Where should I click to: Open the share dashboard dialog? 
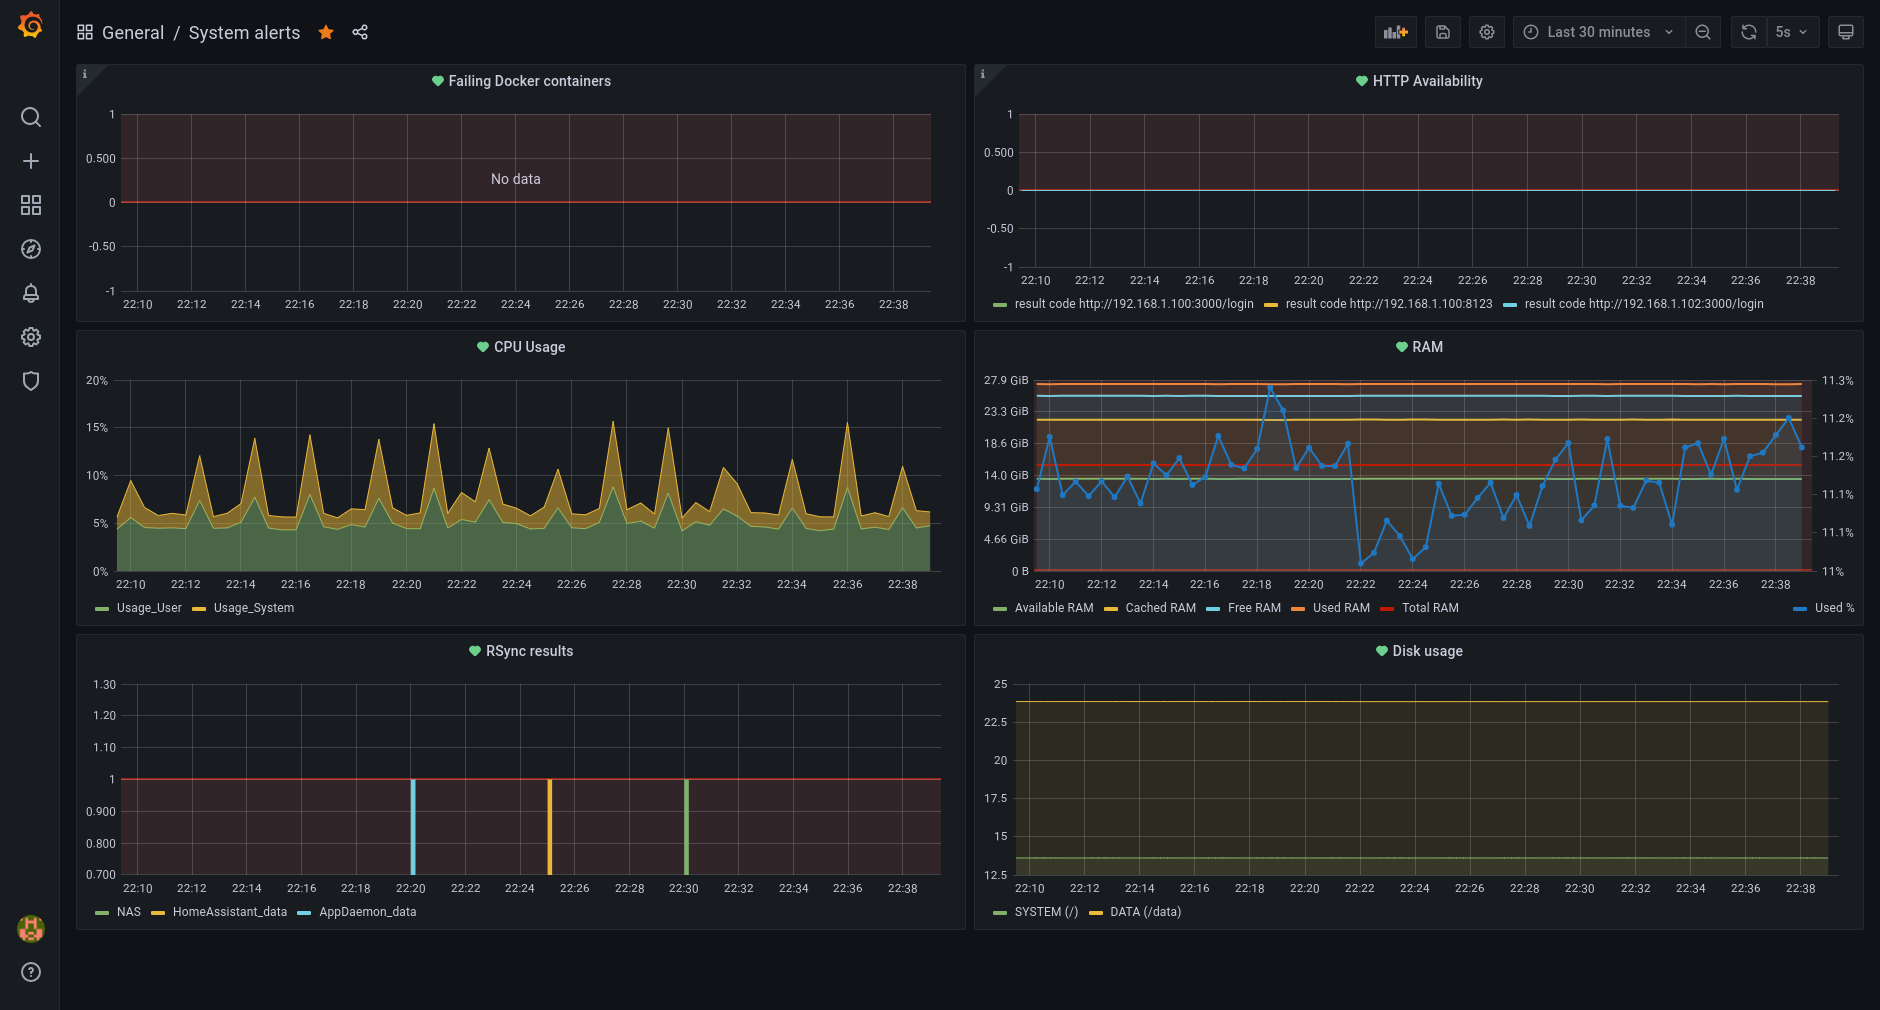(x=360, y=32)
